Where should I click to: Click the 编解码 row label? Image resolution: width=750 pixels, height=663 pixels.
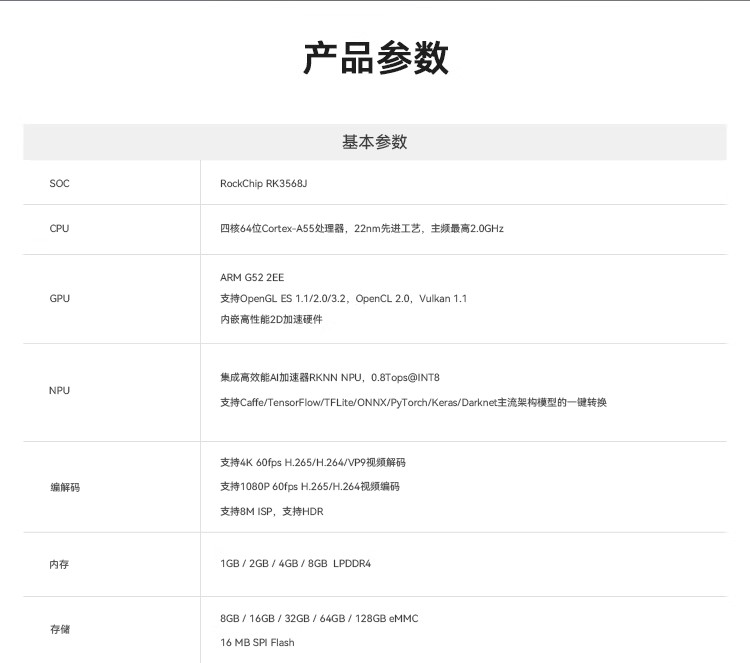[x=64, y=487]
